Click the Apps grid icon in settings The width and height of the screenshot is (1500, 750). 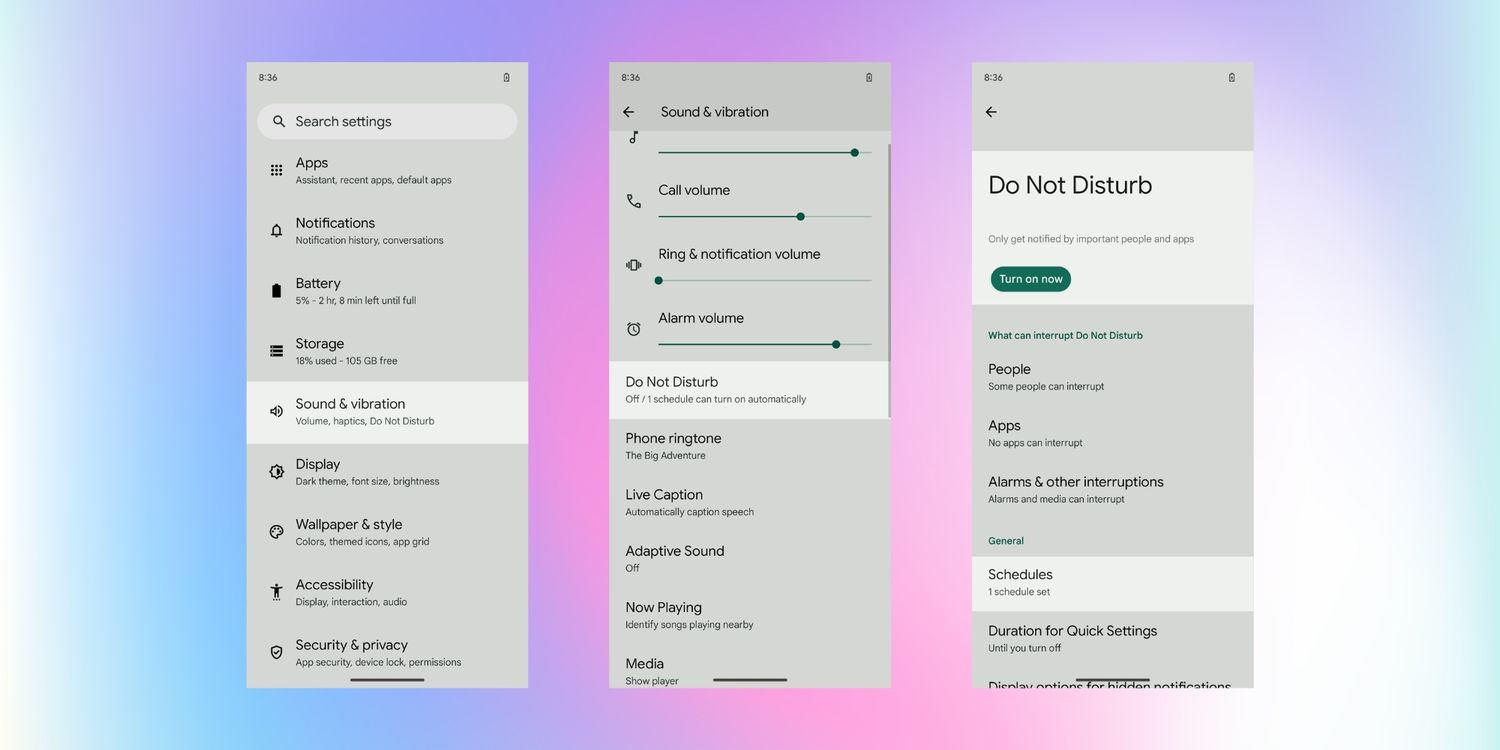(x=277, y=171)
